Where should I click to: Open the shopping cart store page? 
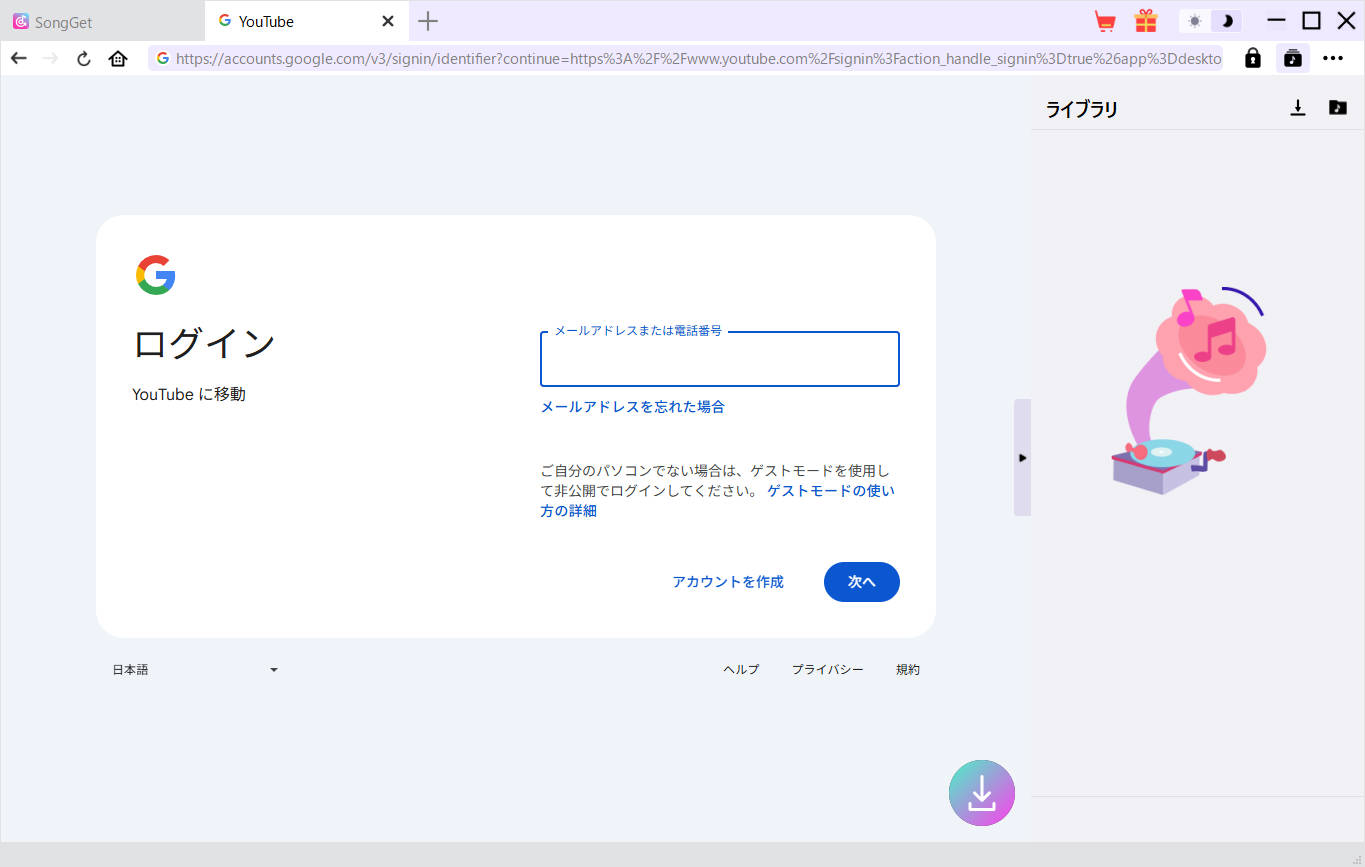point(1104,20)
